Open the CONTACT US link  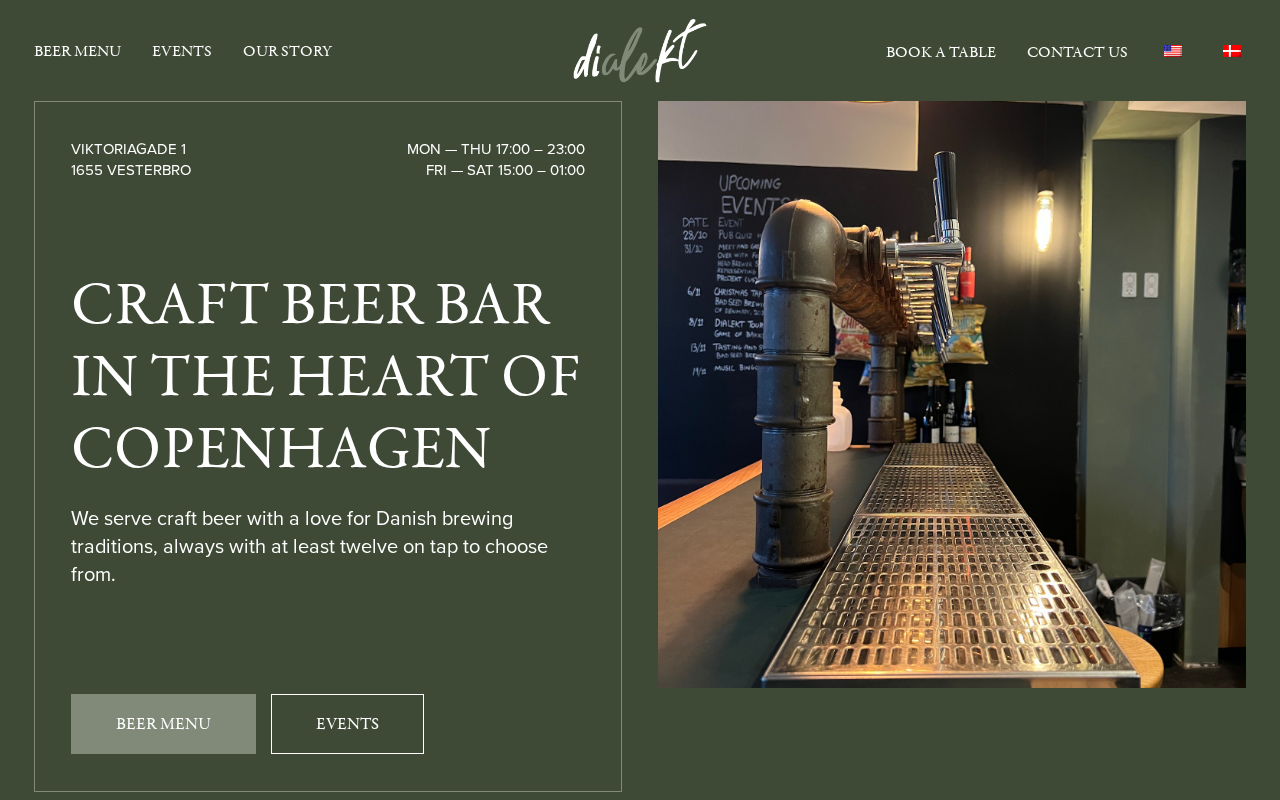tap(1077, 52)
